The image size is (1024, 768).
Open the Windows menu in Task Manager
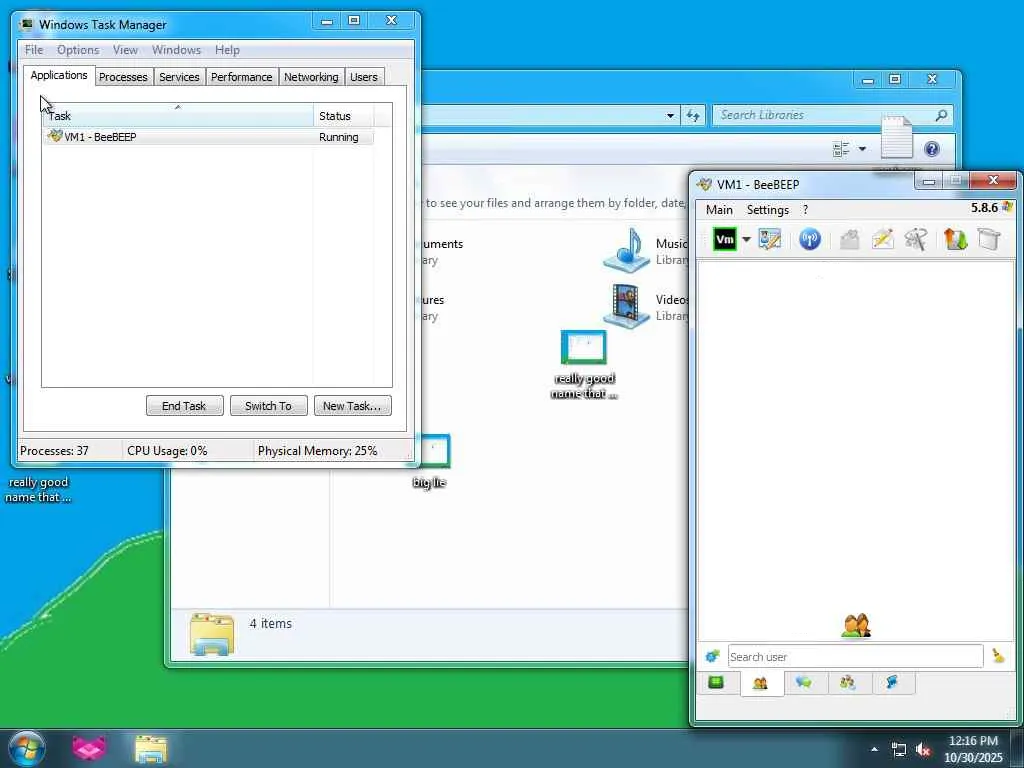pos(176,50)
